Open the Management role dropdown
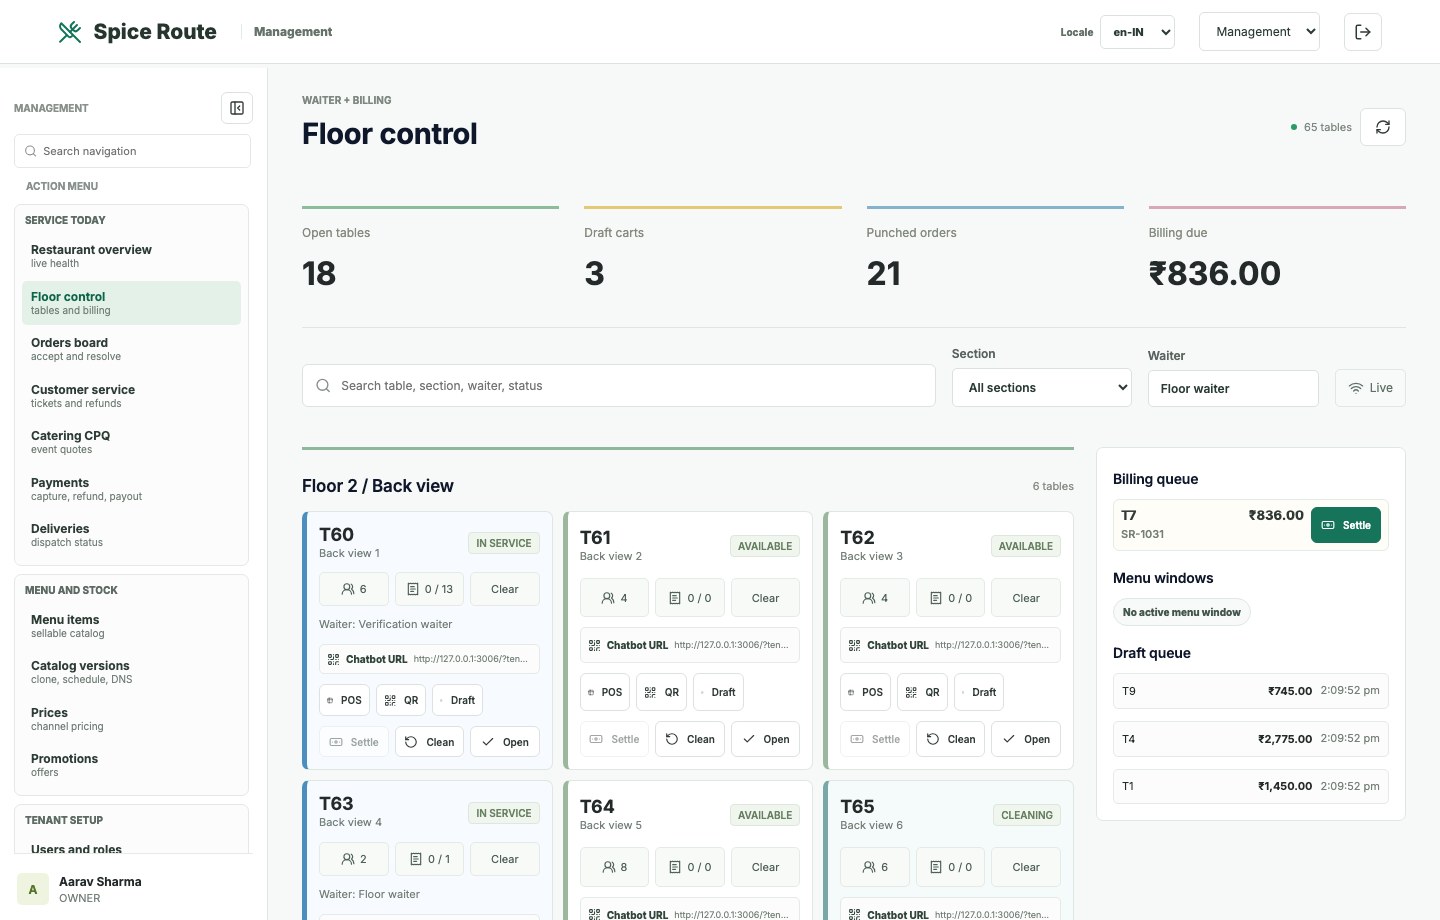The width and height of the screenshot is (1440, 920). pyautogui.click(x=1259, y=32)
